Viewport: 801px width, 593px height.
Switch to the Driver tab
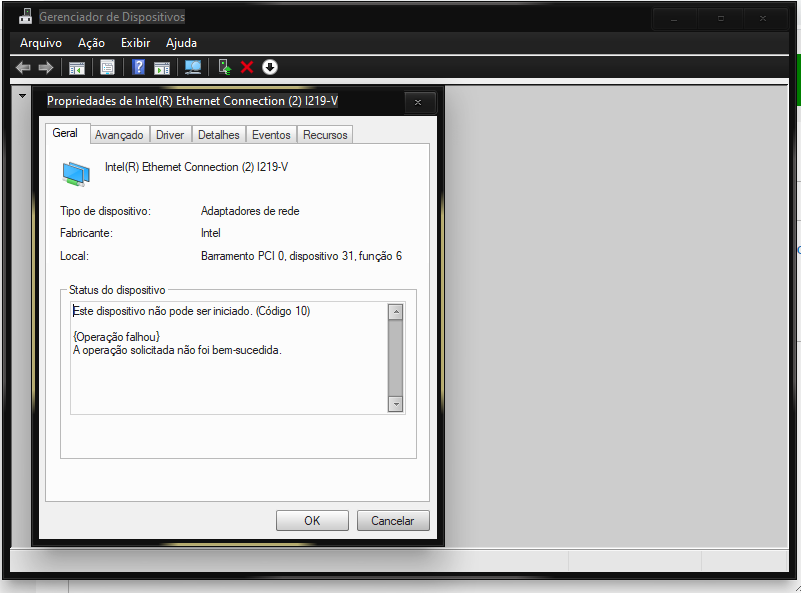pyautogui.click(x=170, y=135)
